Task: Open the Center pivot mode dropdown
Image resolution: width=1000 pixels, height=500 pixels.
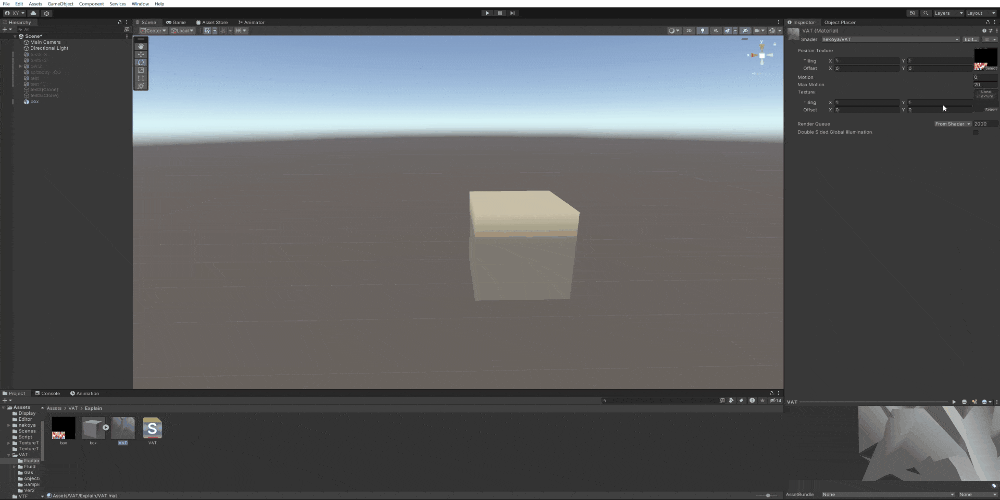Action: [153, 31]
